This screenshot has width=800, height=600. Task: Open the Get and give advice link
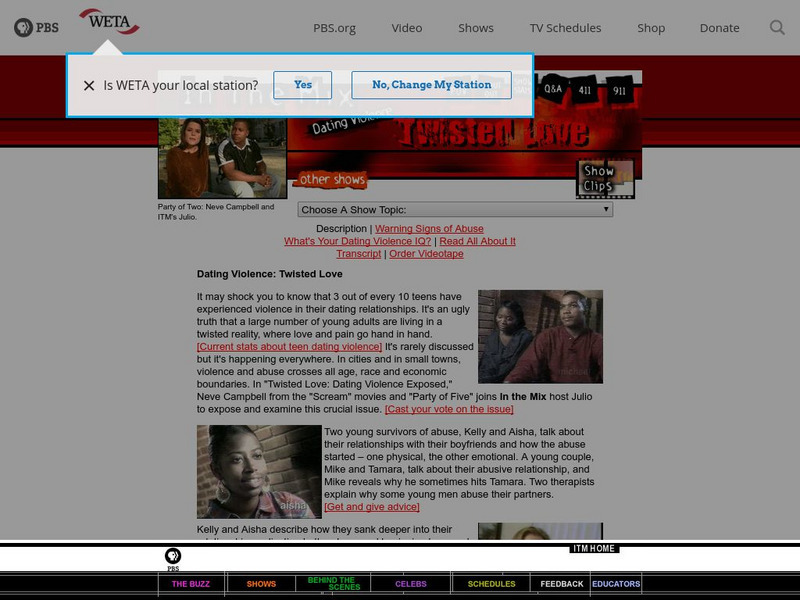coord(372,507)
